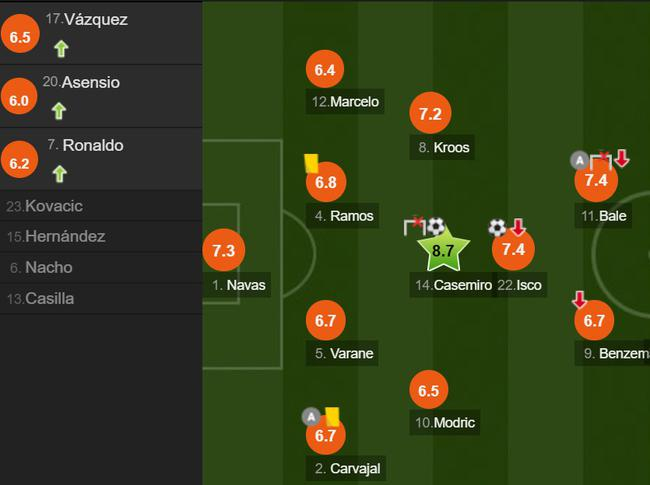Screen dimensions: 650x485
Task: Click Kroos 7.2 rating circle
Action: (430, 114)
